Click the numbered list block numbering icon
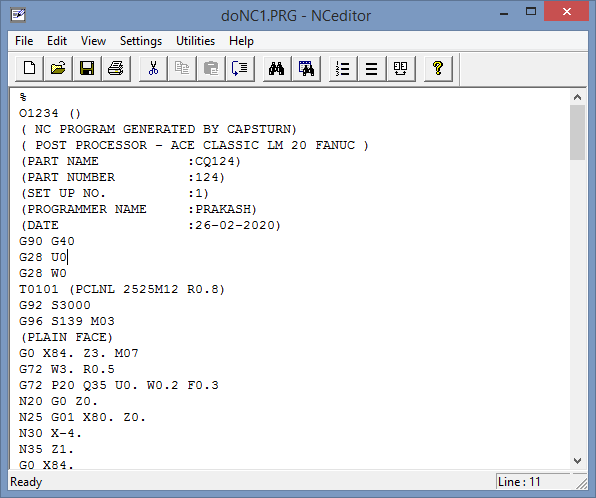Viewport: 596px width, 498px height. (343, 69)
